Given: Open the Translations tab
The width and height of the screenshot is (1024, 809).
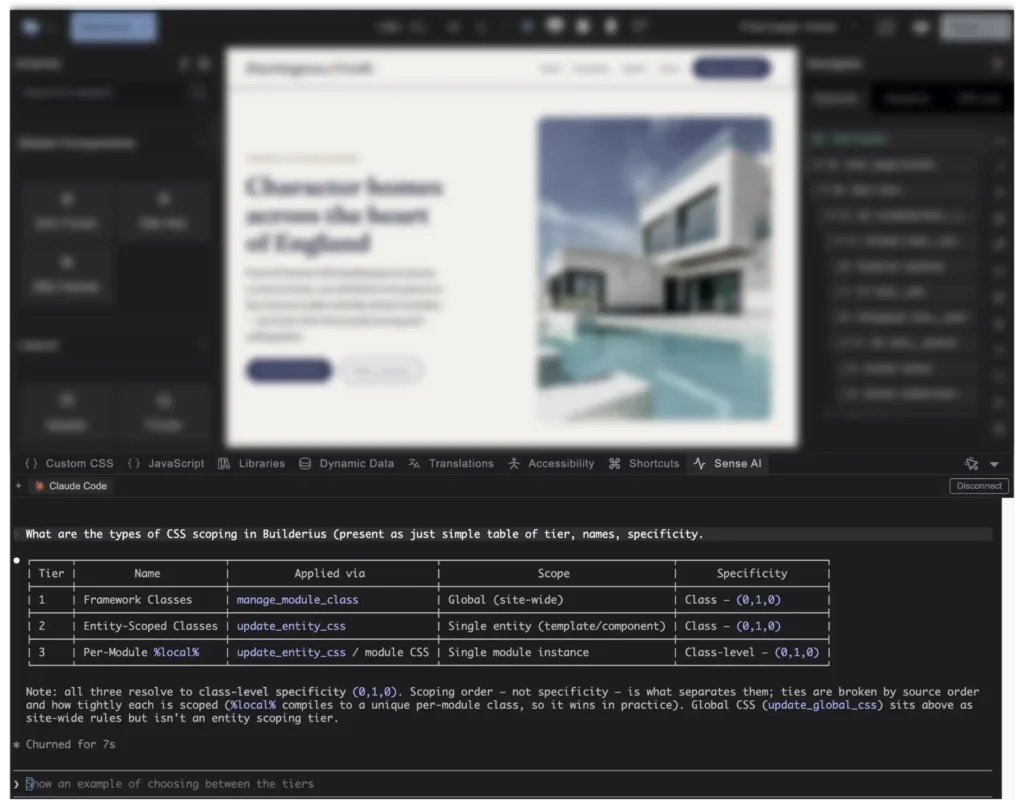Looking at the screenshot, I should pos(451,464).
